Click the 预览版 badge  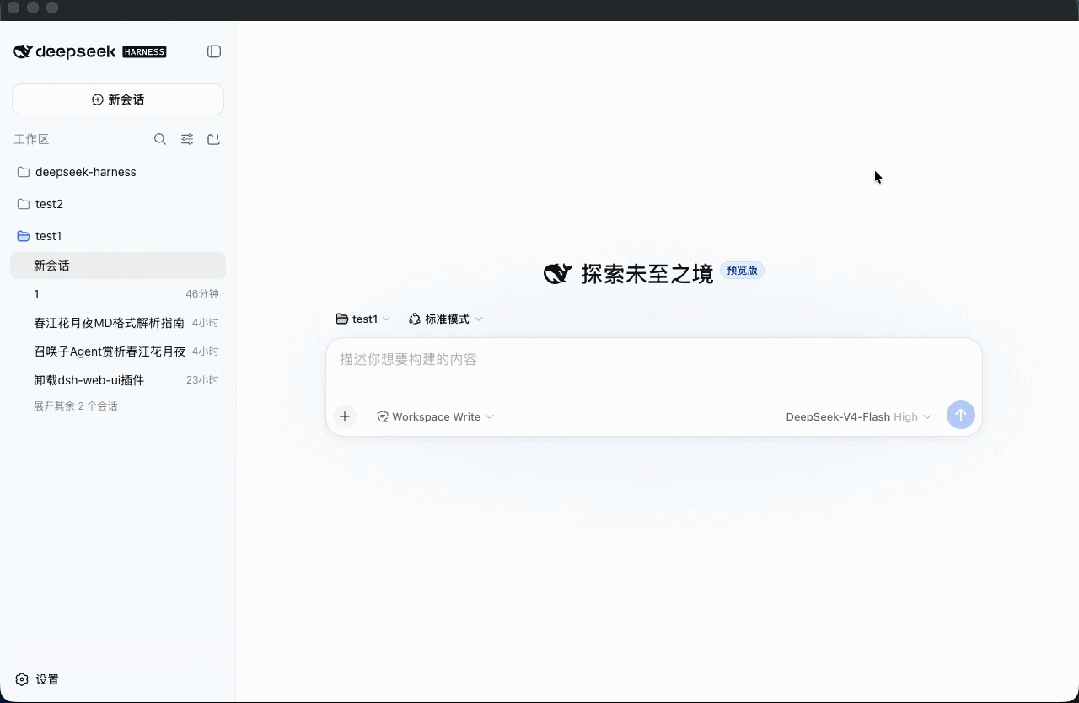742,270
